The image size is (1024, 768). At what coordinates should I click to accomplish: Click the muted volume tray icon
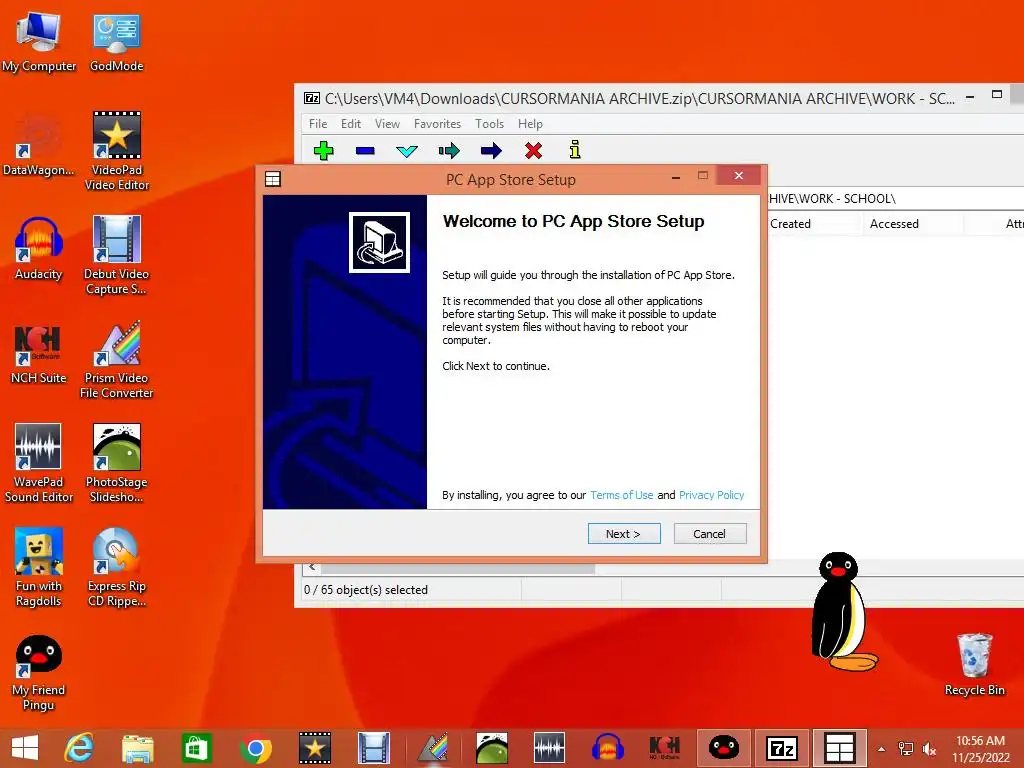pos(929,749)
